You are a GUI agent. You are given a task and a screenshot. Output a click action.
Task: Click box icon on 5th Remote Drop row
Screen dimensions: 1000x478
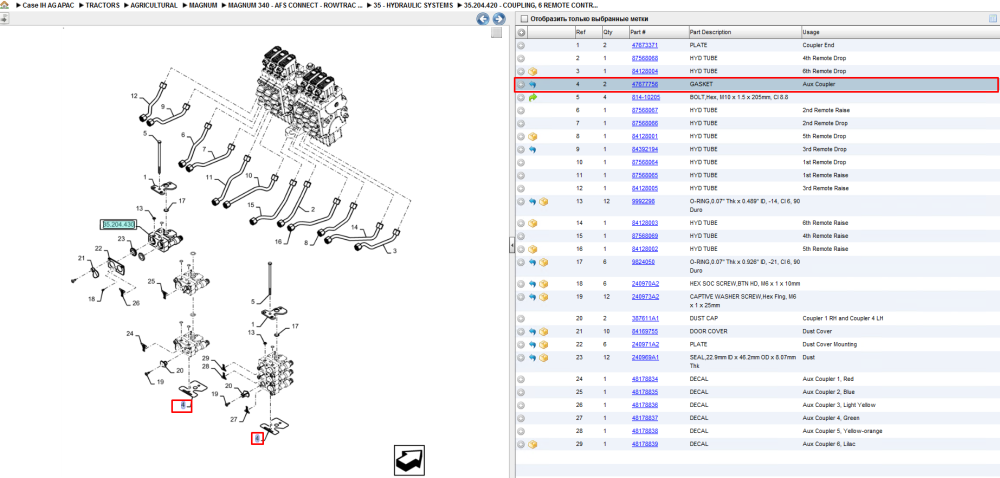[533, 136]
